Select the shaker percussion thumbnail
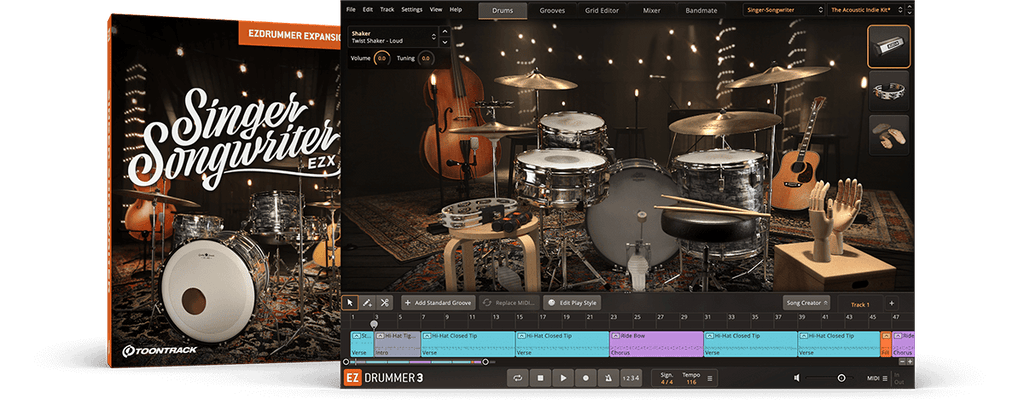This screenshot has width=1024, height=416. click(889, 46)
